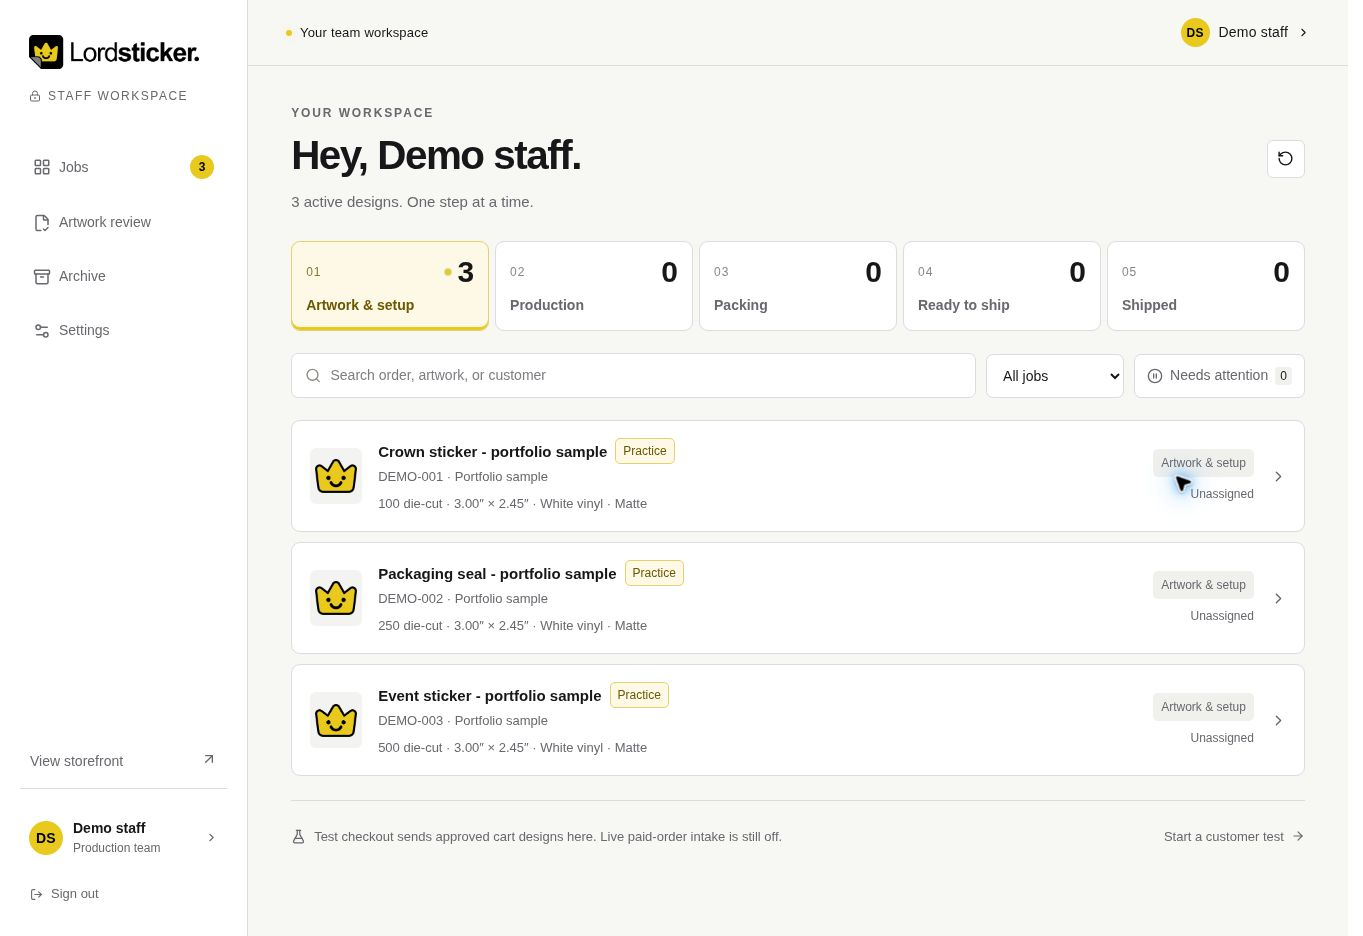Click the DS avatar in sidebar footer
Image resolution: width=1363 pixels, height=936 pixels.
tap(46, 838)
